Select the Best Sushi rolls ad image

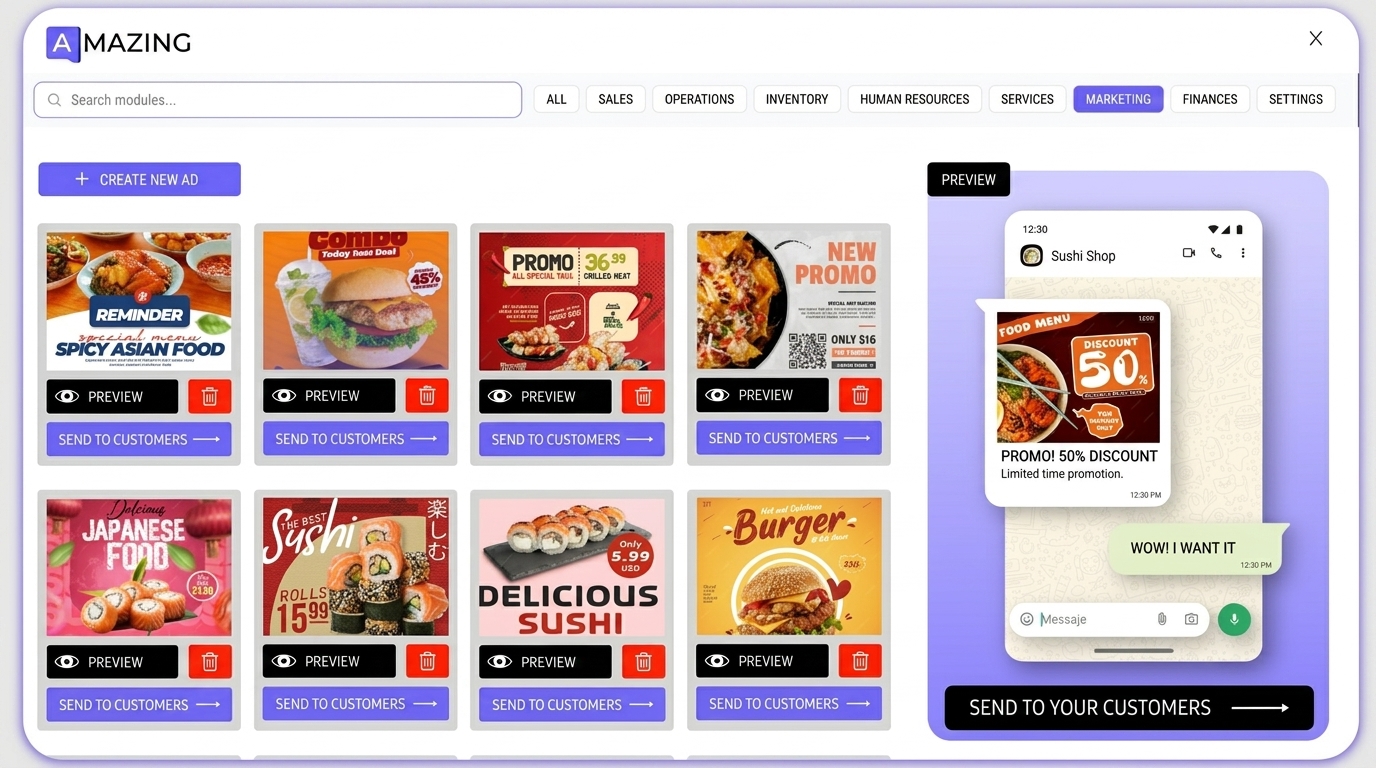pos(356,567)
